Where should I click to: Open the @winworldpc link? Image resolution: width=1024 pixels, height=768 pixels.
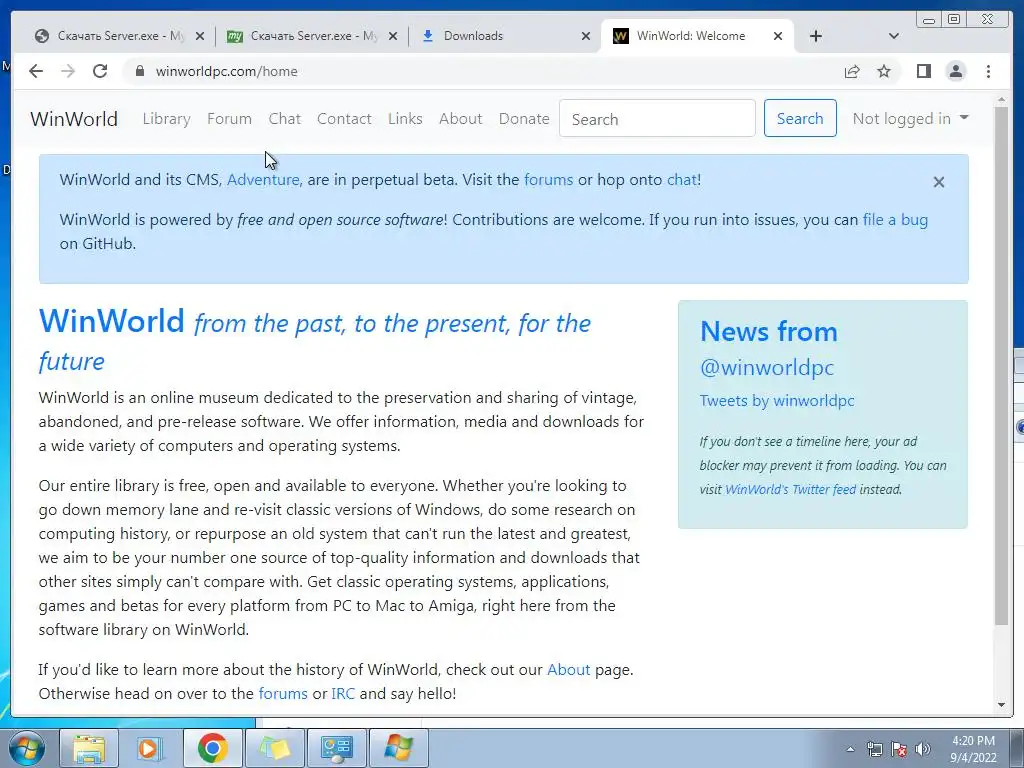click(x=767, y=367)
